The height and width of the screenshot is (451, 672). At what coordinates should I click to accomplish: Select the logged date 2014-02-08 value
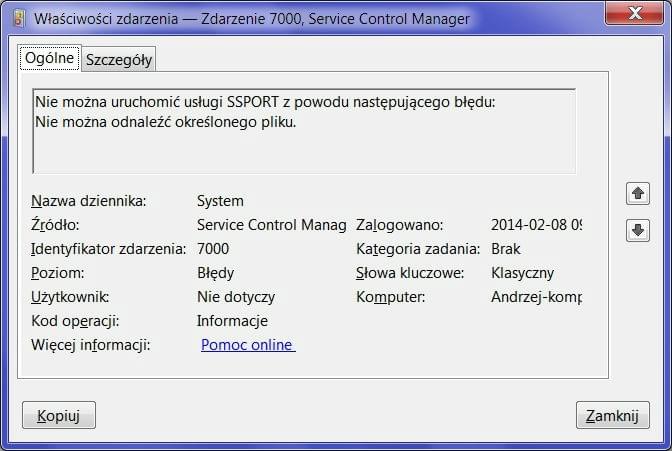[x=536, y=225]
